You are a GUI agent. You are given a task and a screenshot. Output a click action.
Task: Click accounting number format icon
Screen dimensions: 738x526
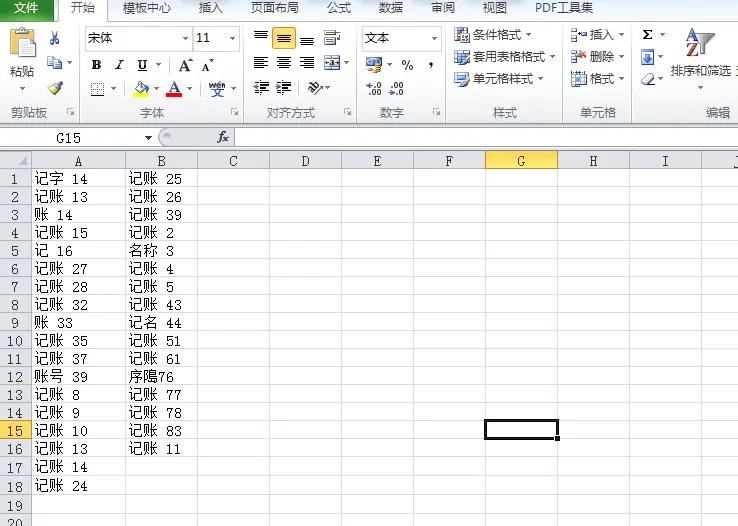[x=374, y=64]
